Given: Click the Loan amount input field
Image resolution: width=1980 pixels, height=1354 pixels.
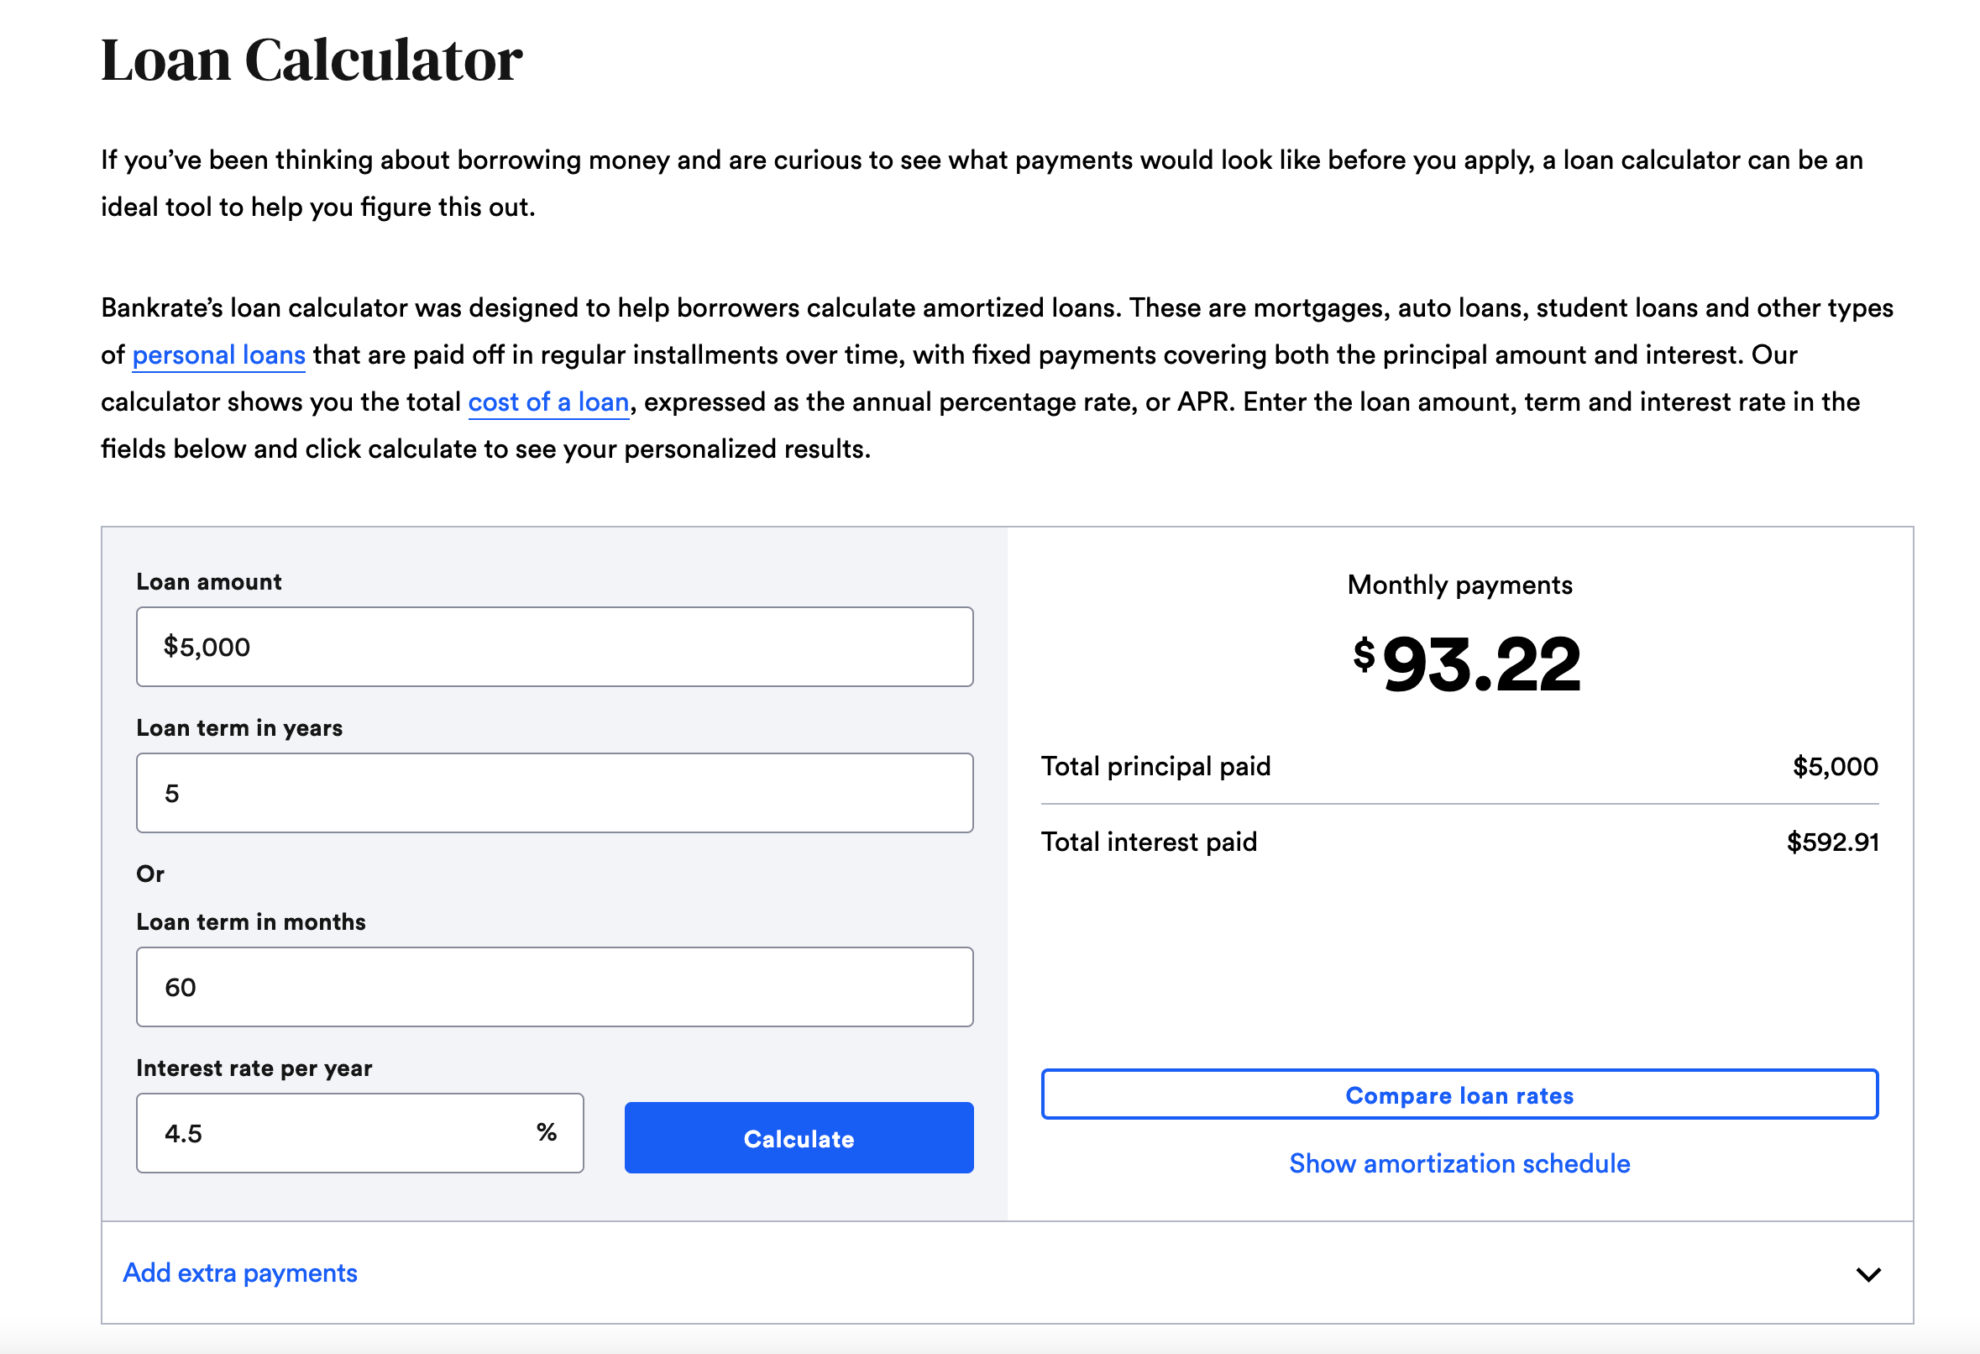Looking at the screenshot, I should tap(554, 646).
